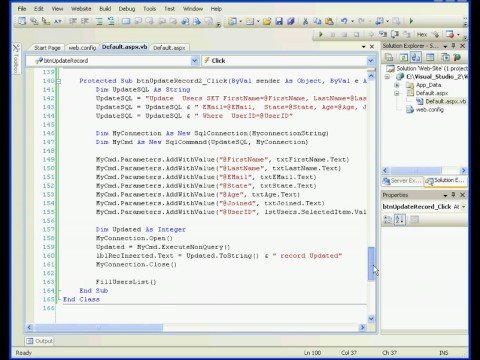This screenshot has width=480, height=360.
Task: Cut selection with the scissors icon
Action: (x=305, y=22)
